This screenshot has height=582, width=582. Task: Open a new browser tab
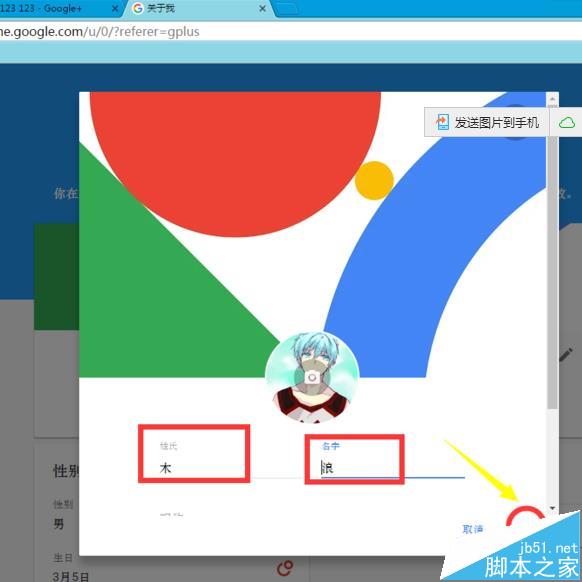(x=287, y=9)
